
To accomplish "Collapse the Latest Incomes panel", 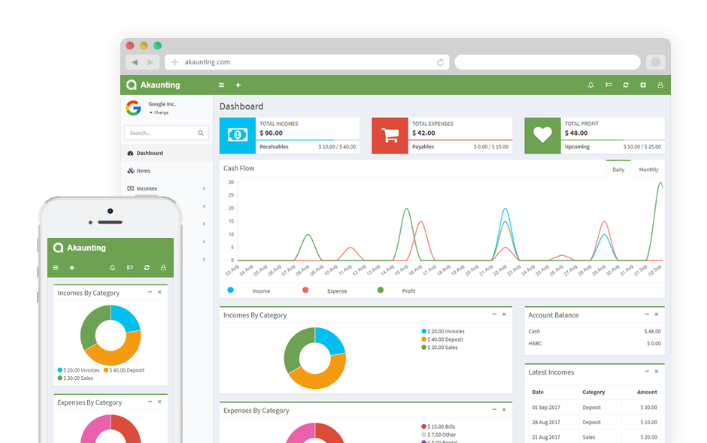I will [x=647, y=372].
